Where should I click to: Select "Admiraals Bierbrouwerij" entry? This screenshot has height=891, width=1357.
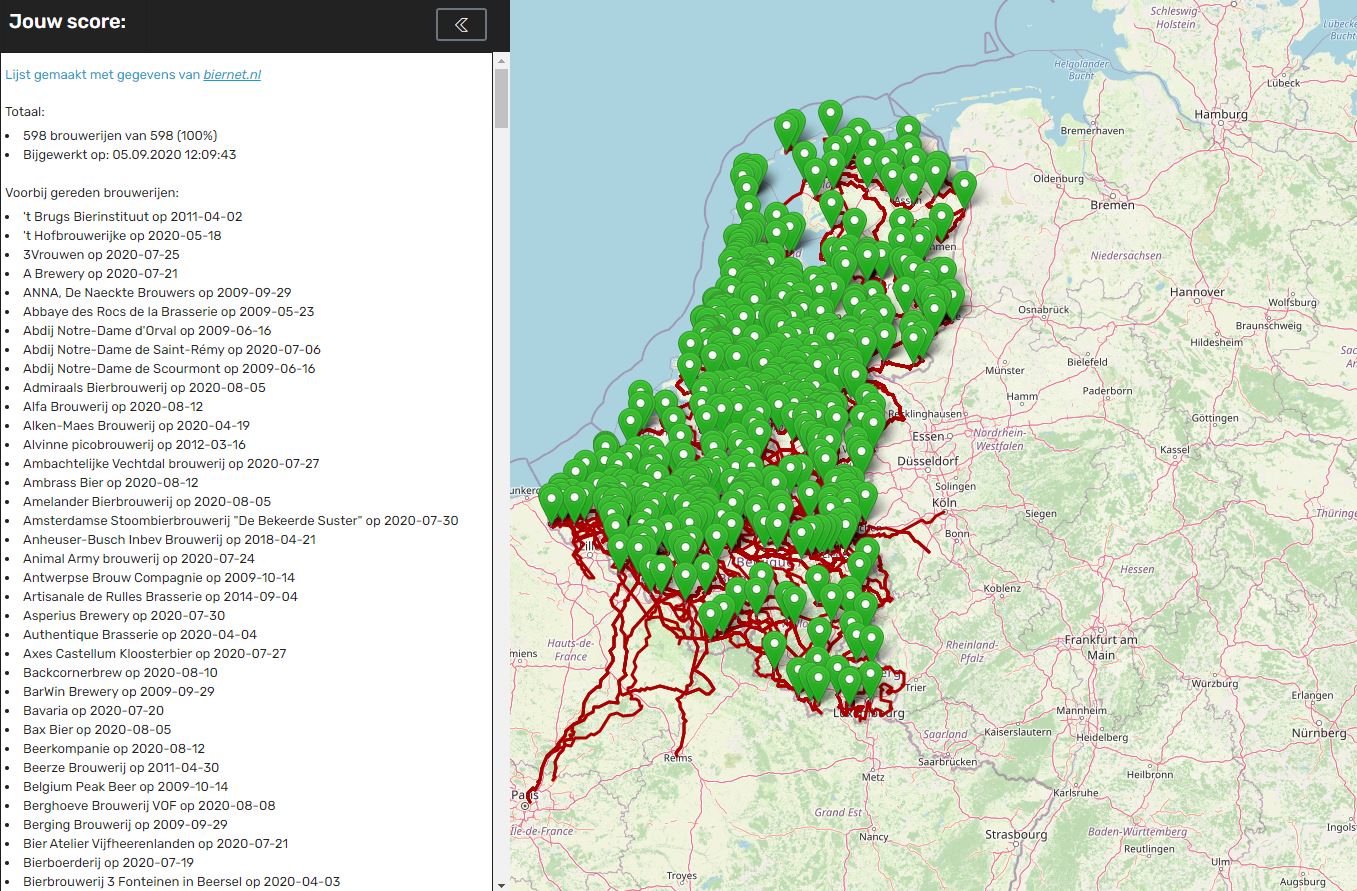pos(144,388)
